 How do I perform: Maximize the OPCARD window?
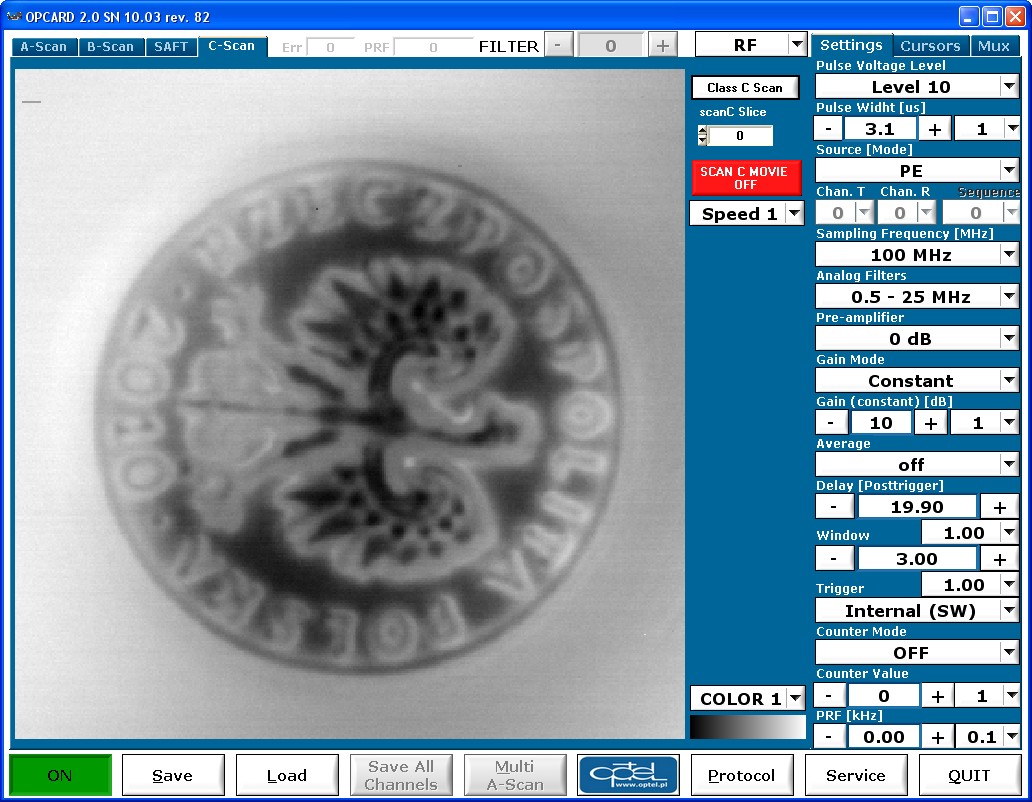pyautogui.click(x=992, y=16)
